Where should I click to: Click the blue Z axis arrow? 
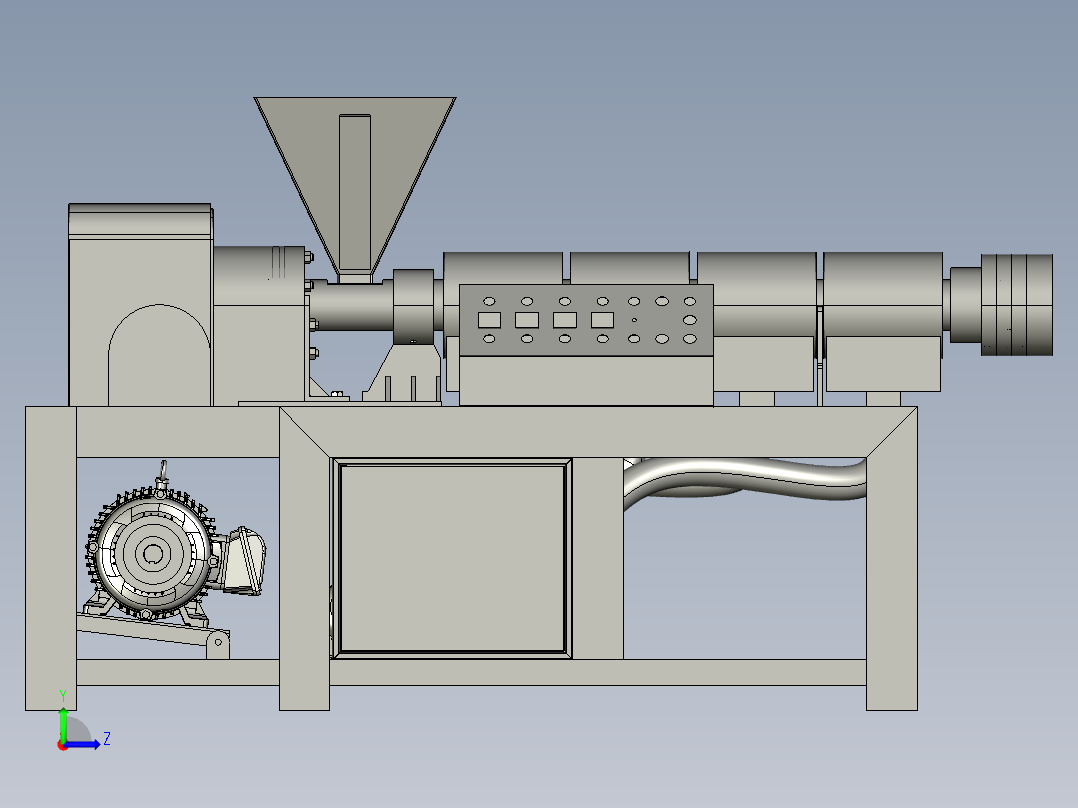point(82,745)
